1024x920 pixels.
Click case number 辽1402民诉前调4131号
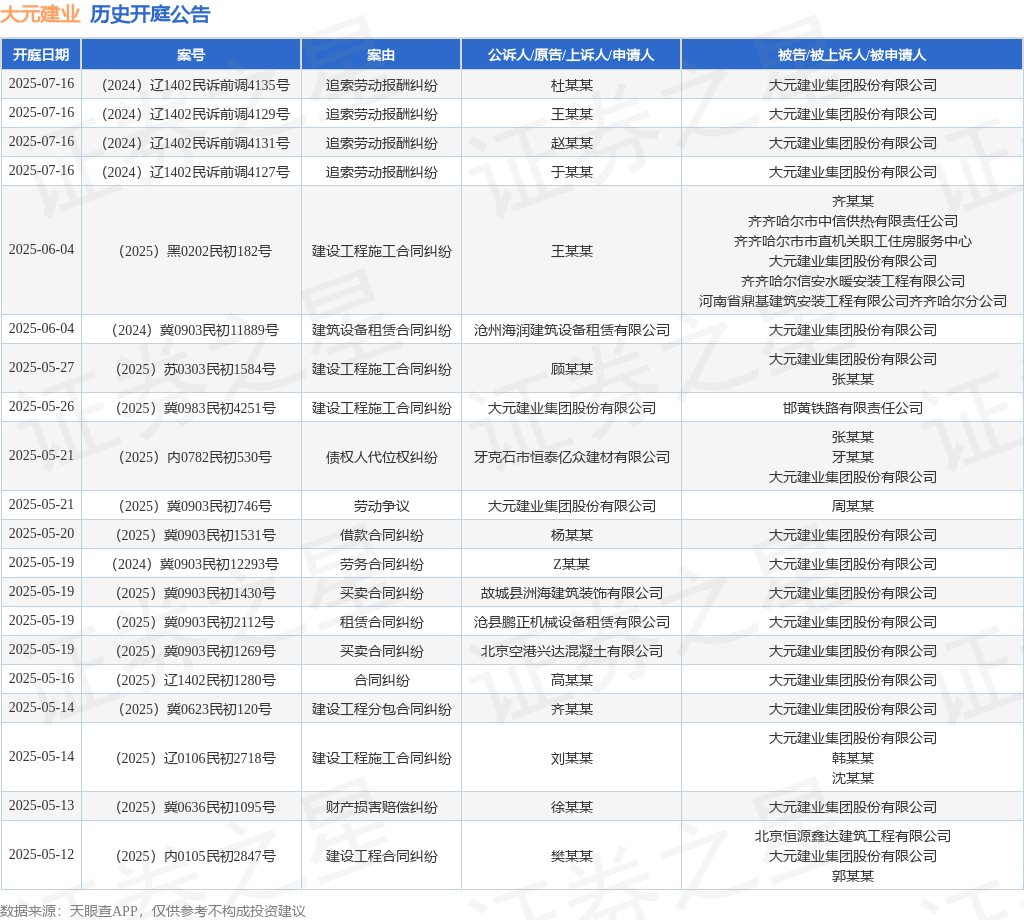tap(195, 143)
